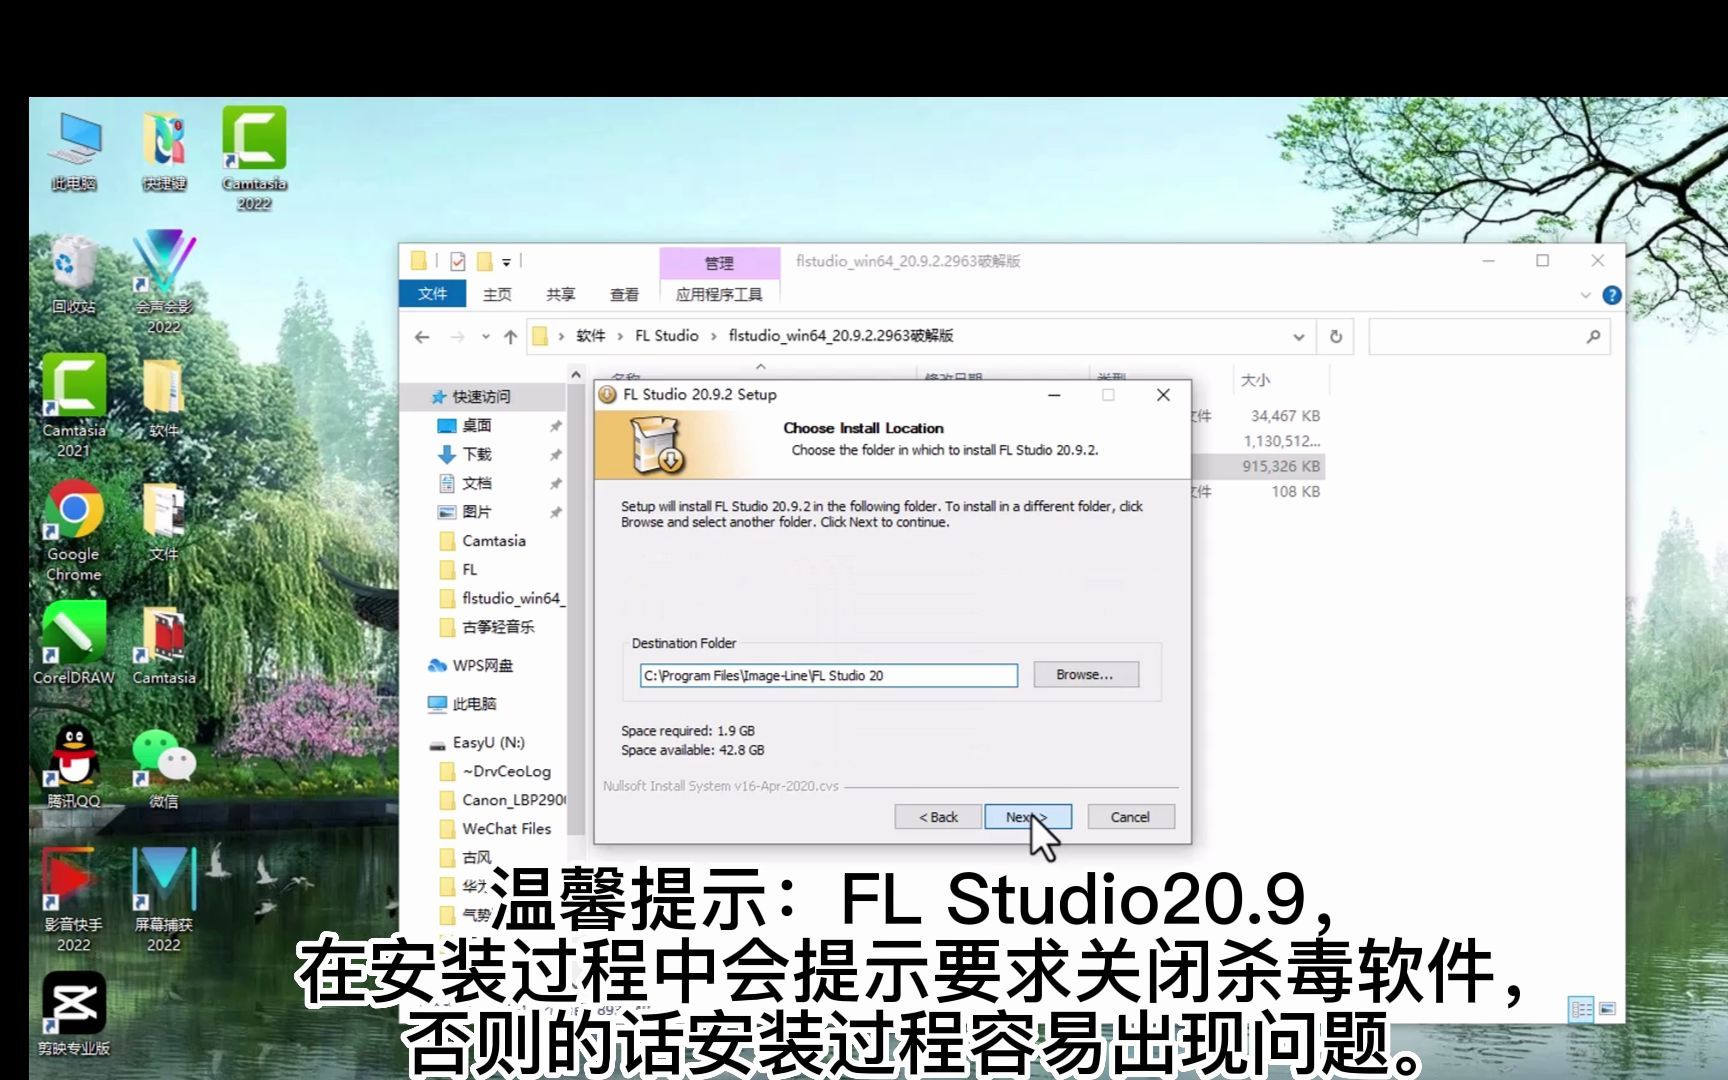The height and width of the screenshot is (1080, 1728).
Task: Click the properties checkmark quick-access icon
Action: tap(458, 262)
